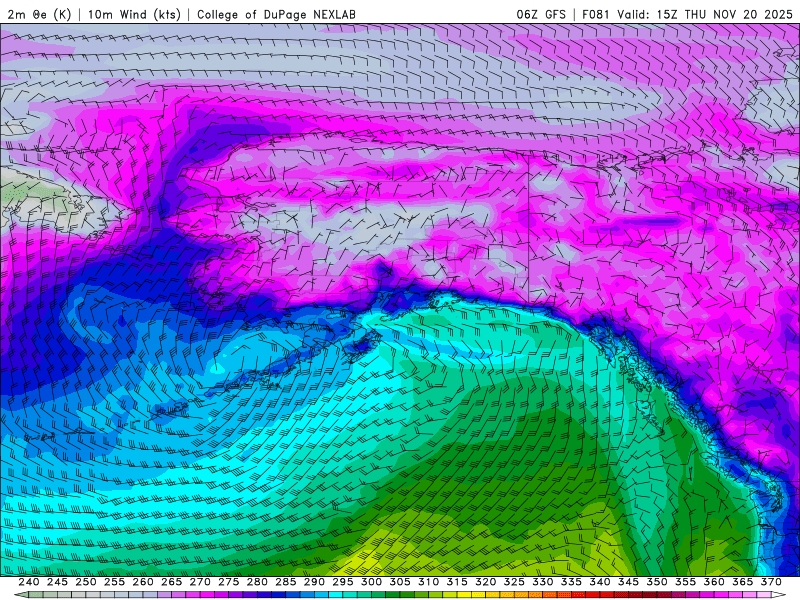Click the 340 value on the color scale
Image resolution: width=800 pixels, height=600 pixels.
[600, 582]
